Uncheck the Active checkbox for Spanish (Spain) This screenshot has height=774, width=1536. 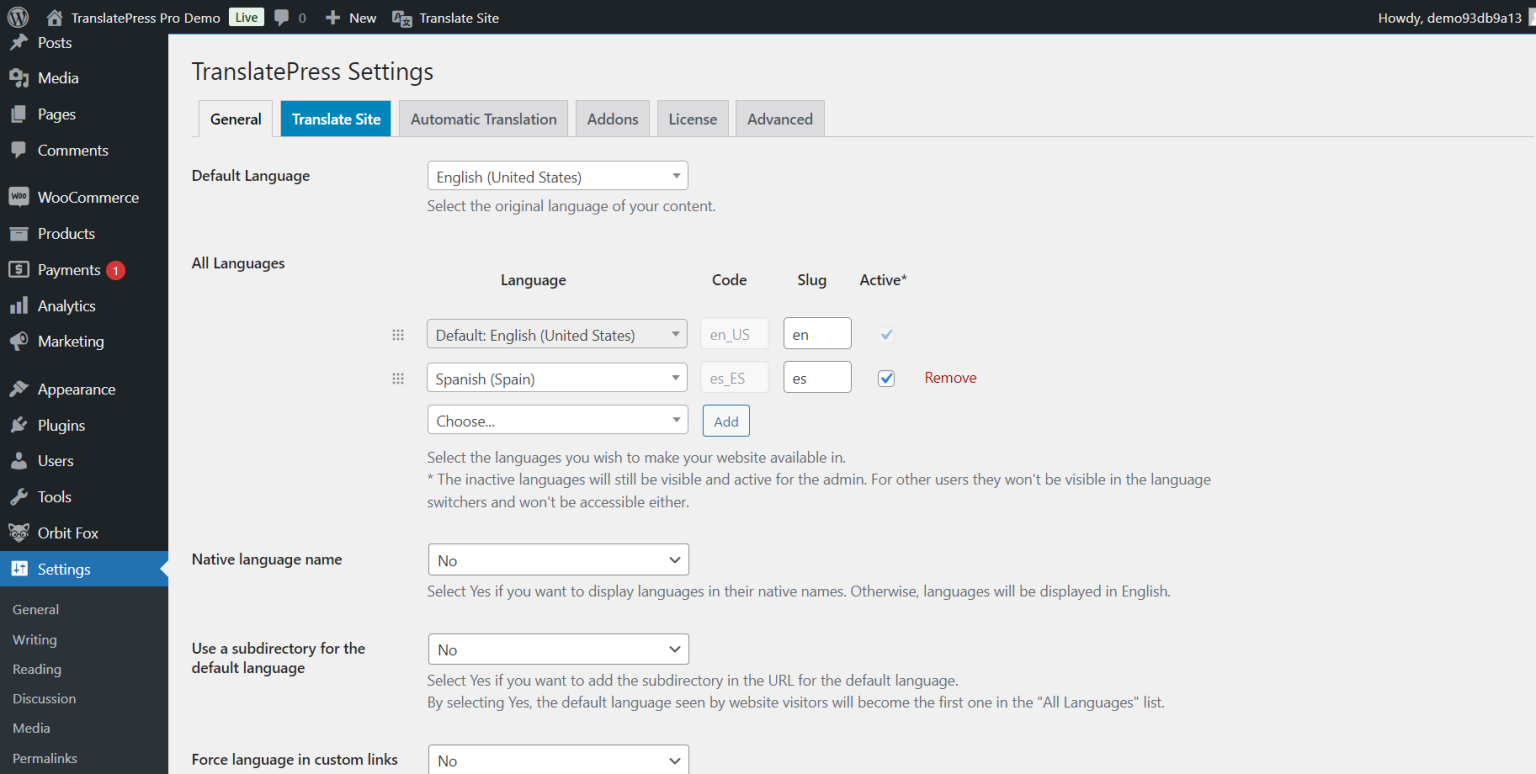[886, 378]
